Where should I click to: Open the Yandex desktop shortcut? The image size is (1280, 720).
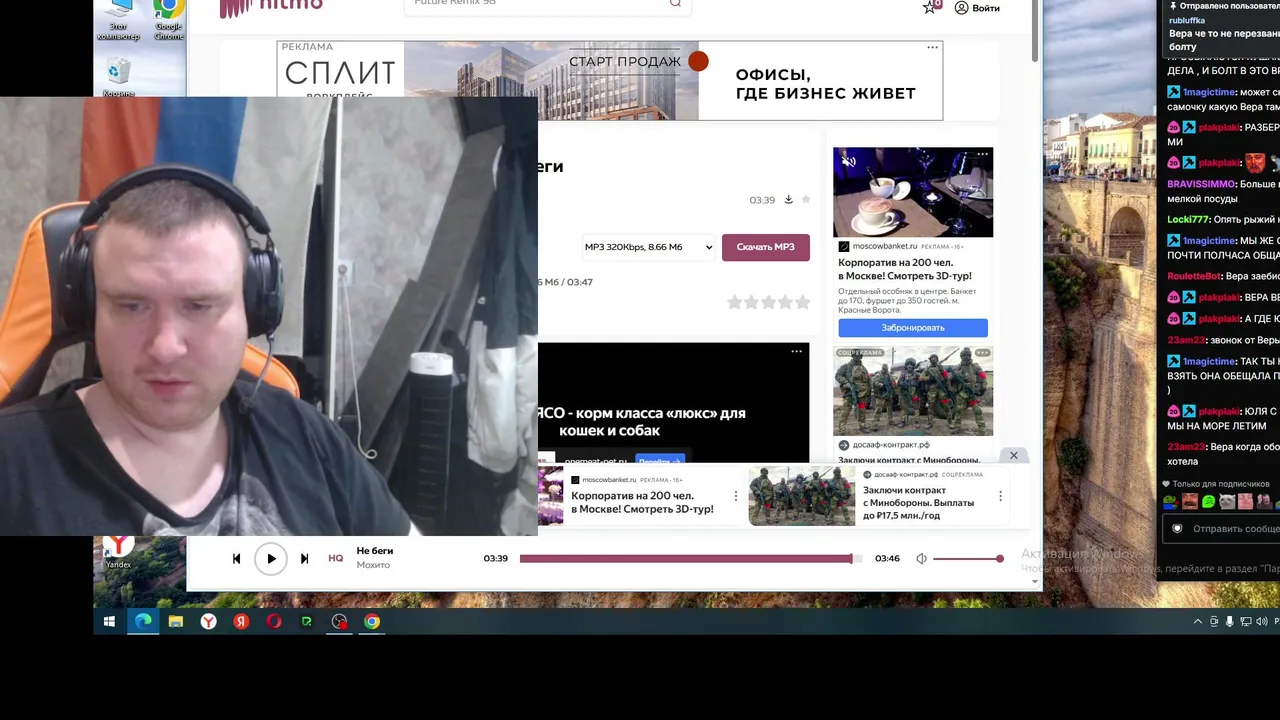coord(118,551)
